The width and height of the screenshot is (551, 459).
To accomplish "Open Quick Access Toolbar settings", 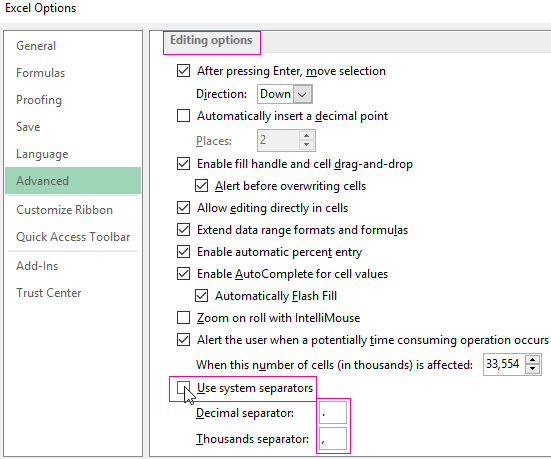I will click(73, 237).
